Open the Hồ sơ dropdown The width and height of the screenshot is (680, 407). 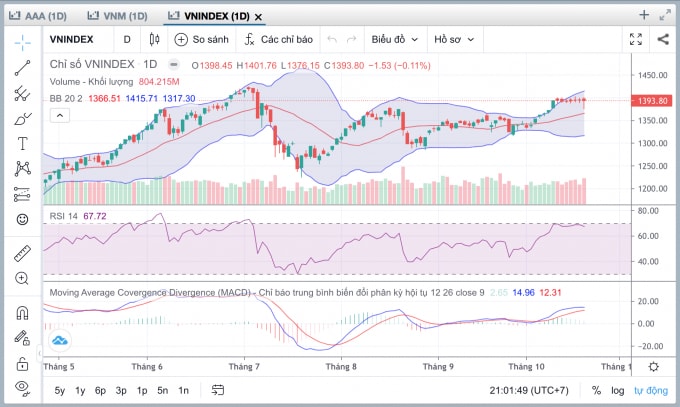[x=454, y=39]
